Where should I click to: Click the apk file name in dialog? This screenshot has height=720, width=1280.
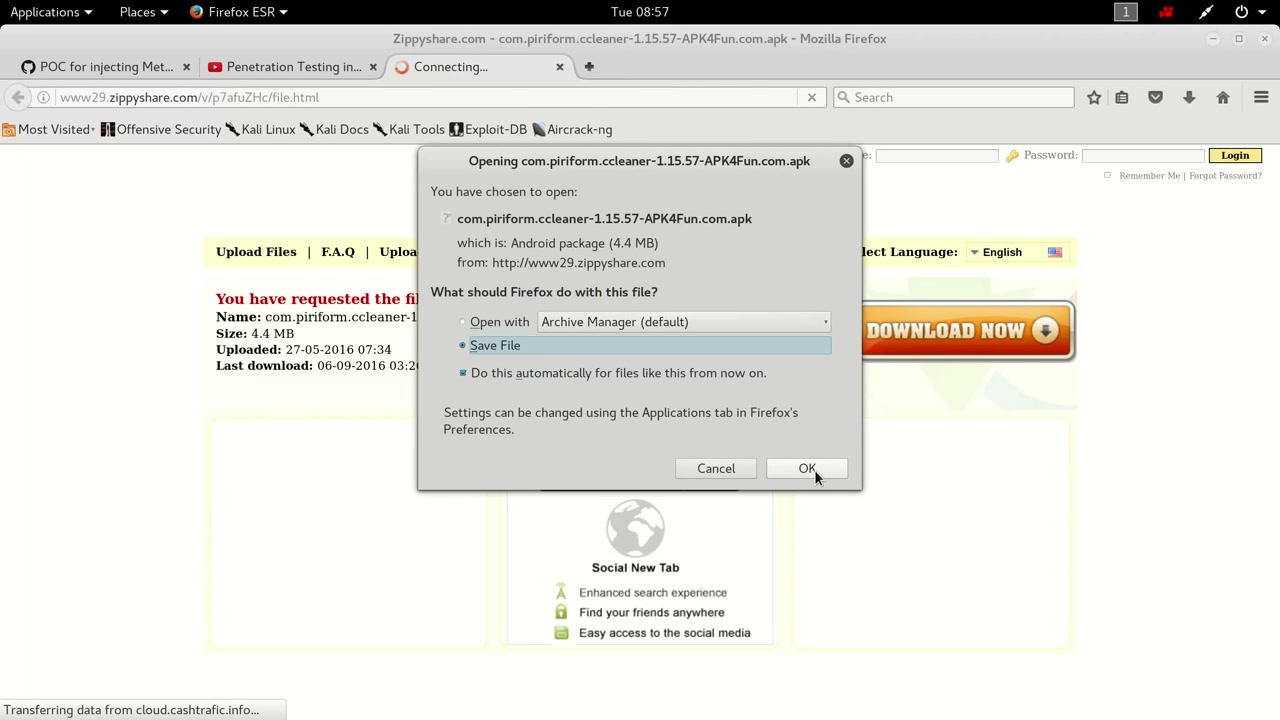click(x=604, y=219)
